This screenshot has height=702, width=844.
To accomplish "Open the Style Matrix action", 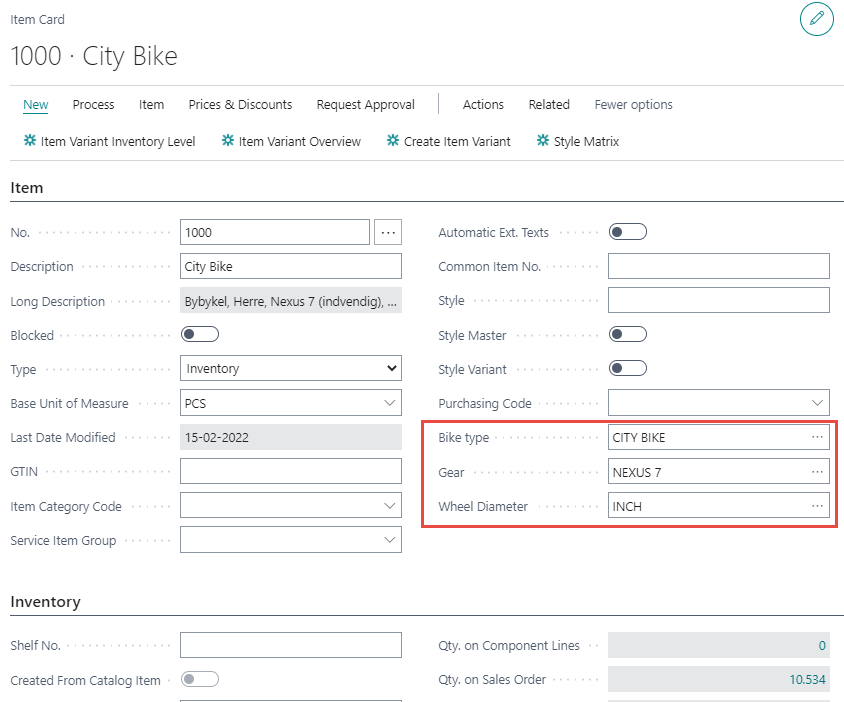I will 578,142.
